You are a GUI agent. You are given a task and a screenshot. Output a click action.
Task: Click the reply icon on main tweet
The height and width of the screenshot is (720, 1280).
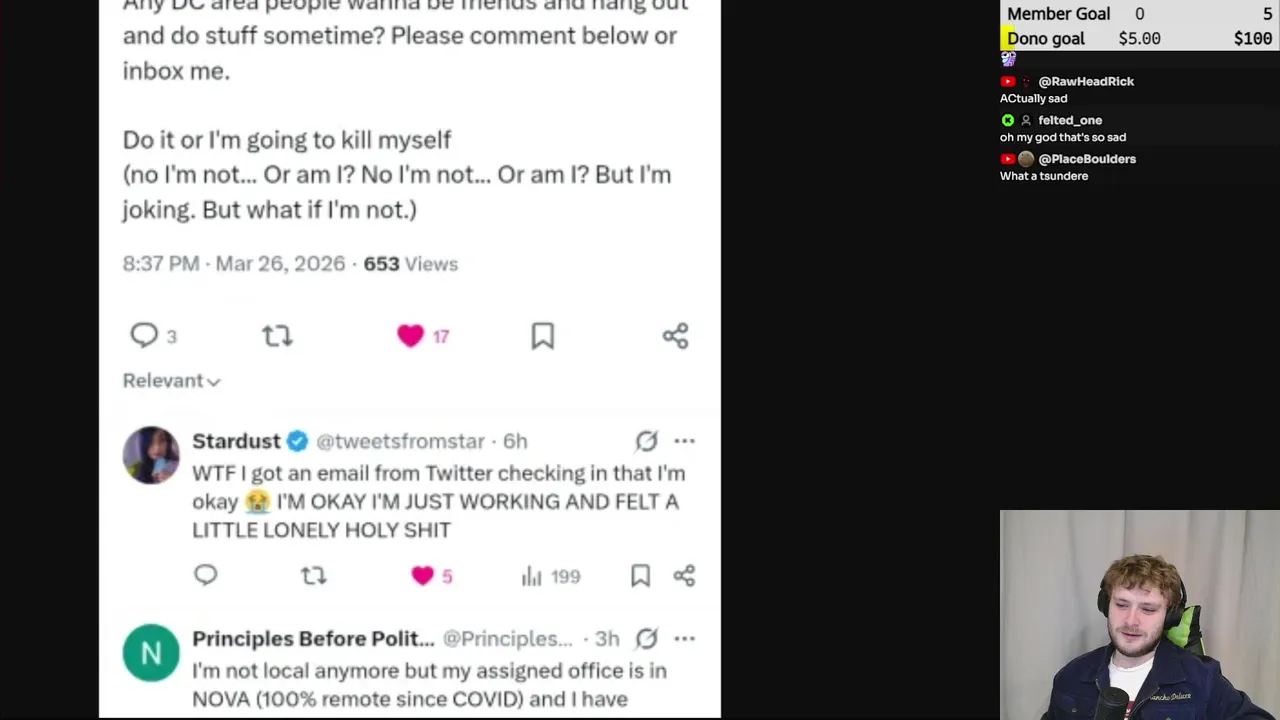pos(145,336)
